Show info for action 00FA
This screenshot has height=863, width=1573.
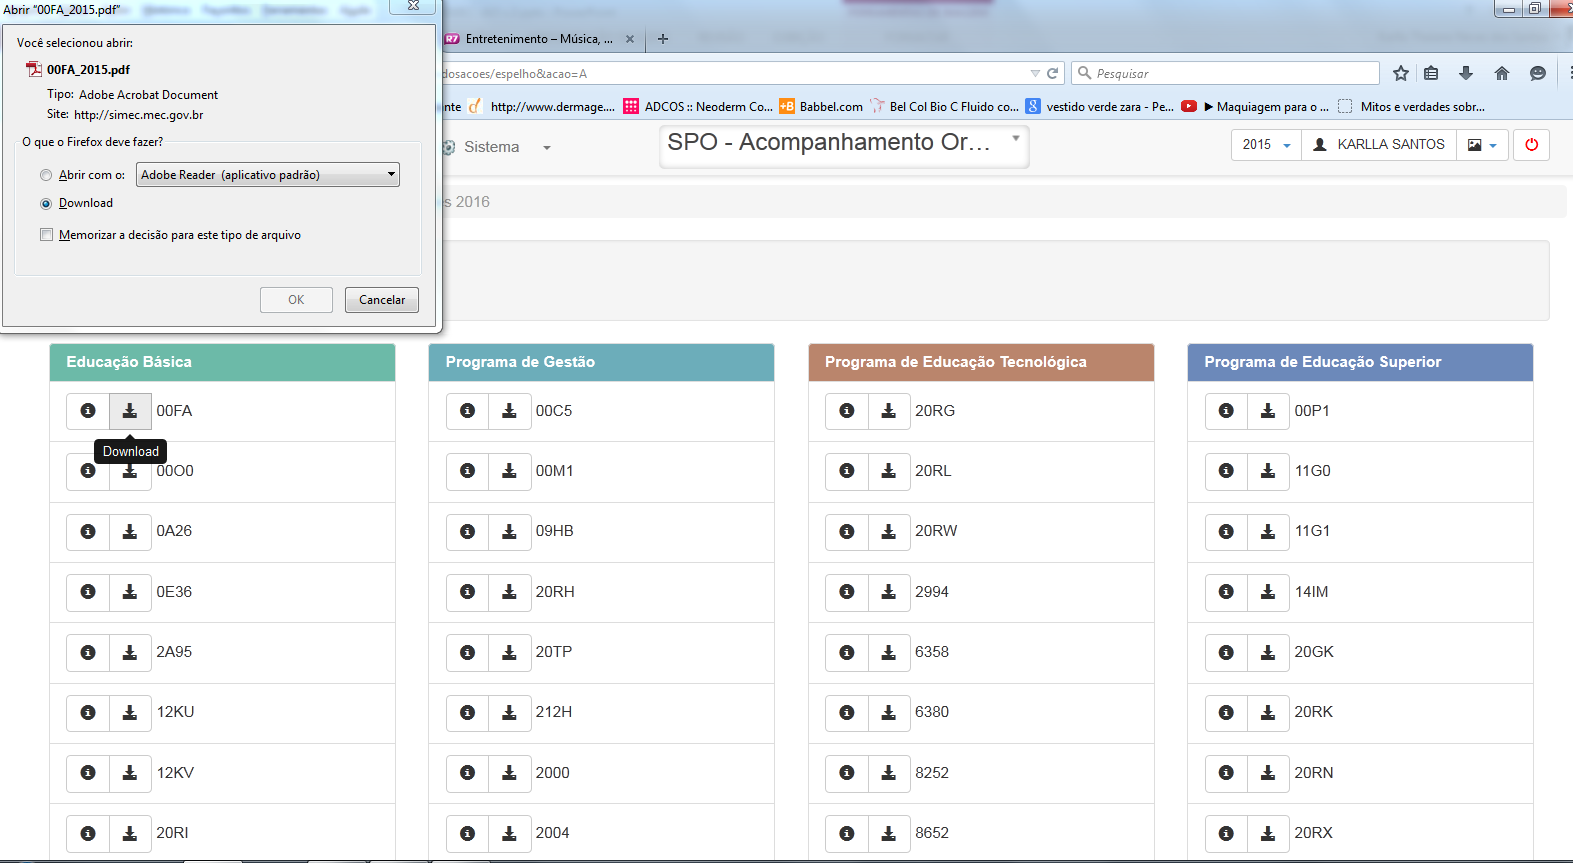(88, 411)
